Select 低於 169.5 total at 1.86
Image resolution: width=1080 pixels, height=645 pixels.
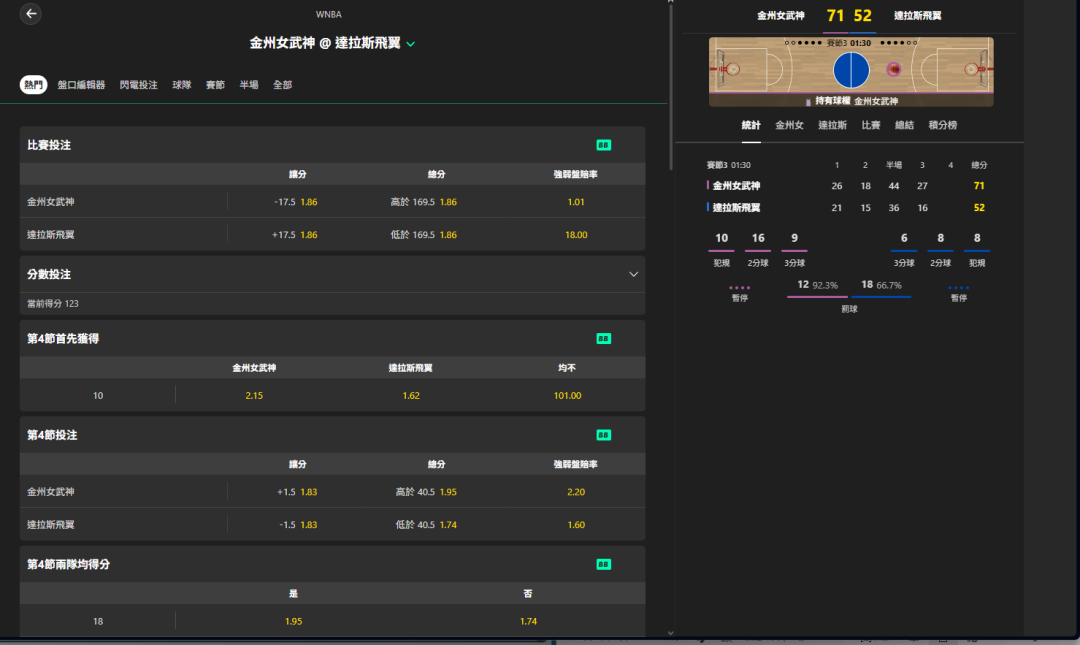pos(424,234)
